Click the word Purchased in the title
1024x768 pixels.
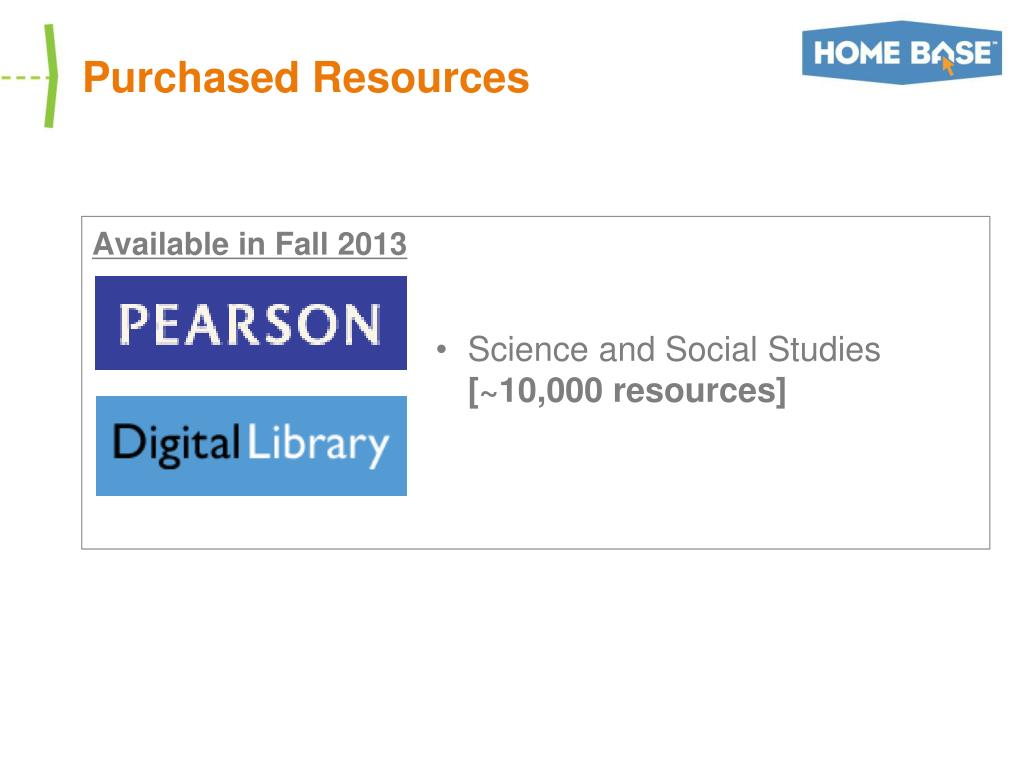click(191, 78)
